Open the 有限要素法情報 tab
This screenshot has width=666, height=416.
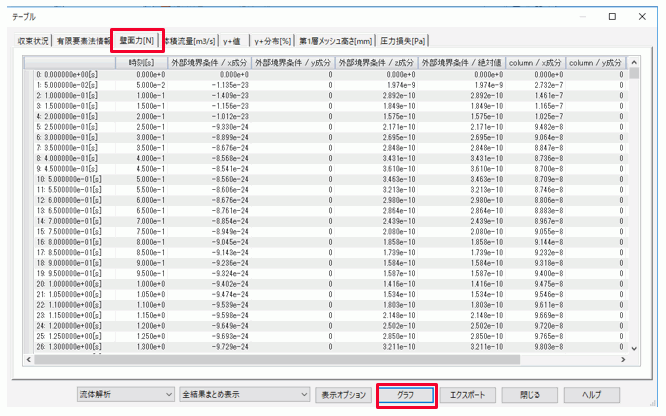84,41
